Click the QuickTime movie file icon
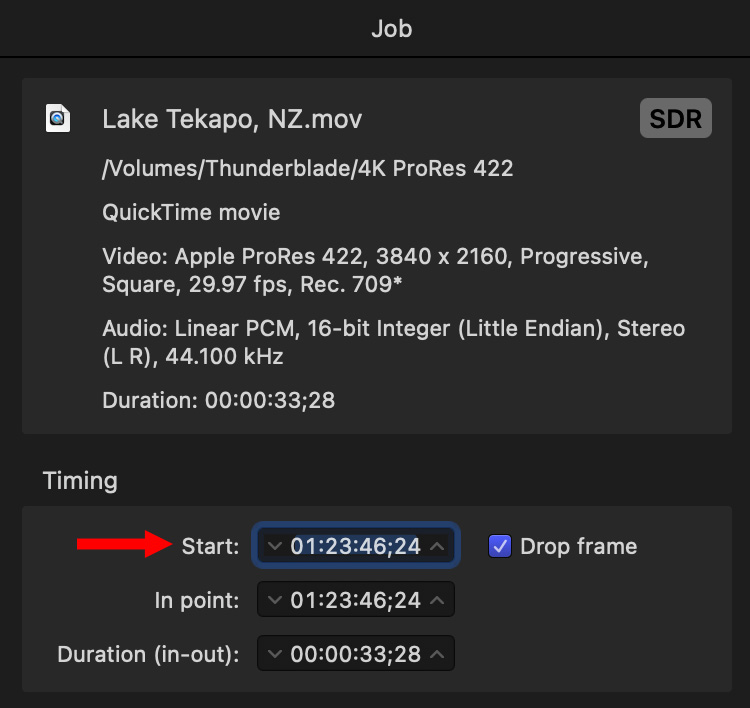The image size is (750, 708). (58, 119)
